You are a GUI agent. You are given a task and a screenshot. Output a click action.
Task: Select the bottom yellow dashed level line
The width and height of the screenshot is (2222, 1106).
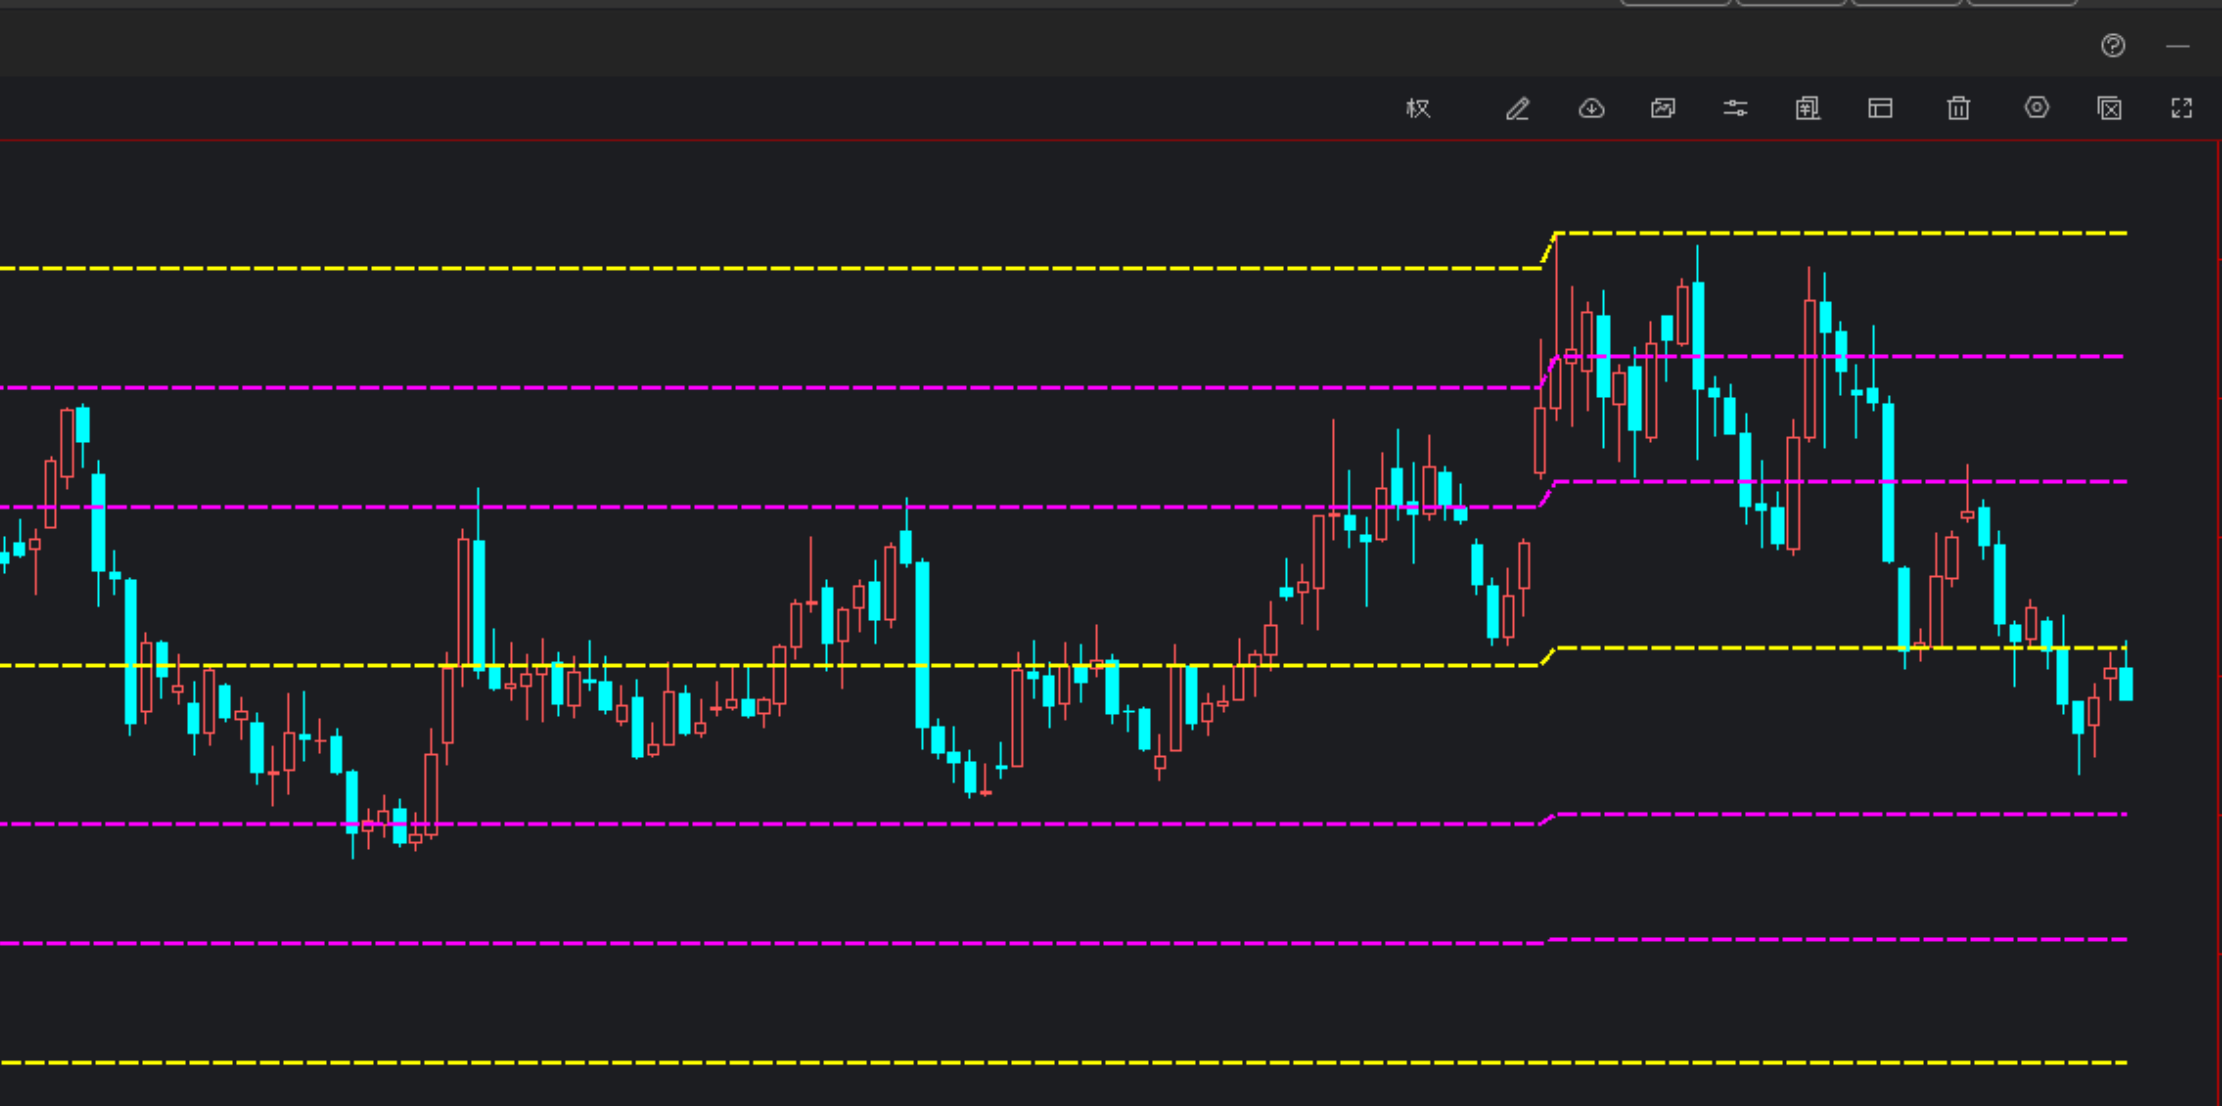[1063, 1062]
